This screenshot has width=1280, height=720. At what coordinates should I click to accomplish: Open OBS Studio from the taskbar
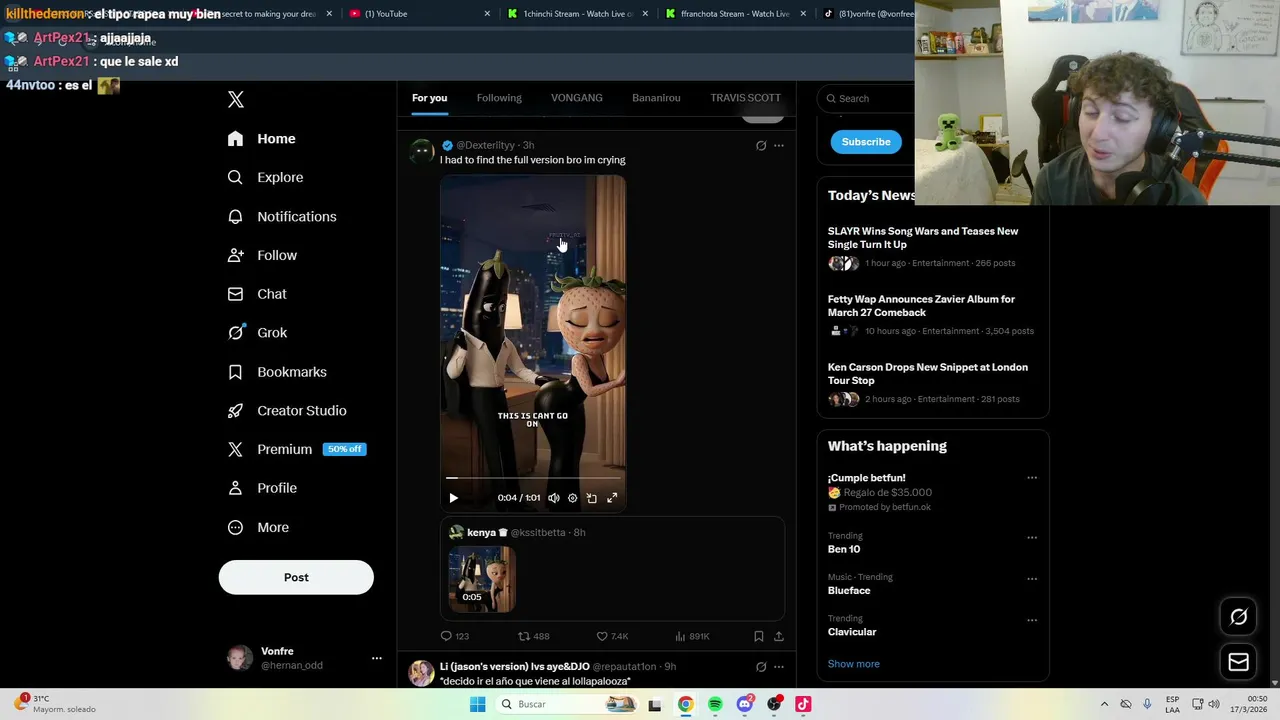coord(774,704)
